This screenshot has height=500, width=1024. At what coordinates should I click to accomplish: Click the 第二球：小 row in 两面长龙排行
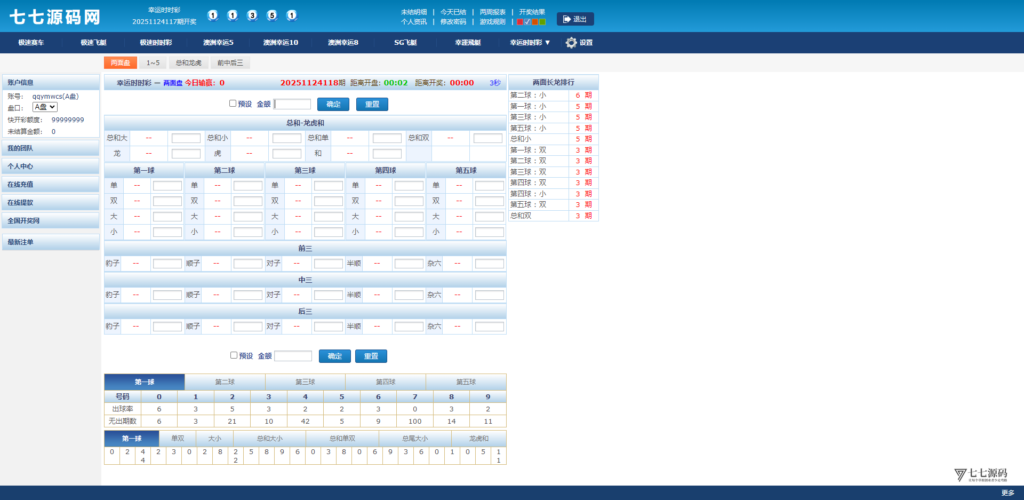click(x=553, y=95)
